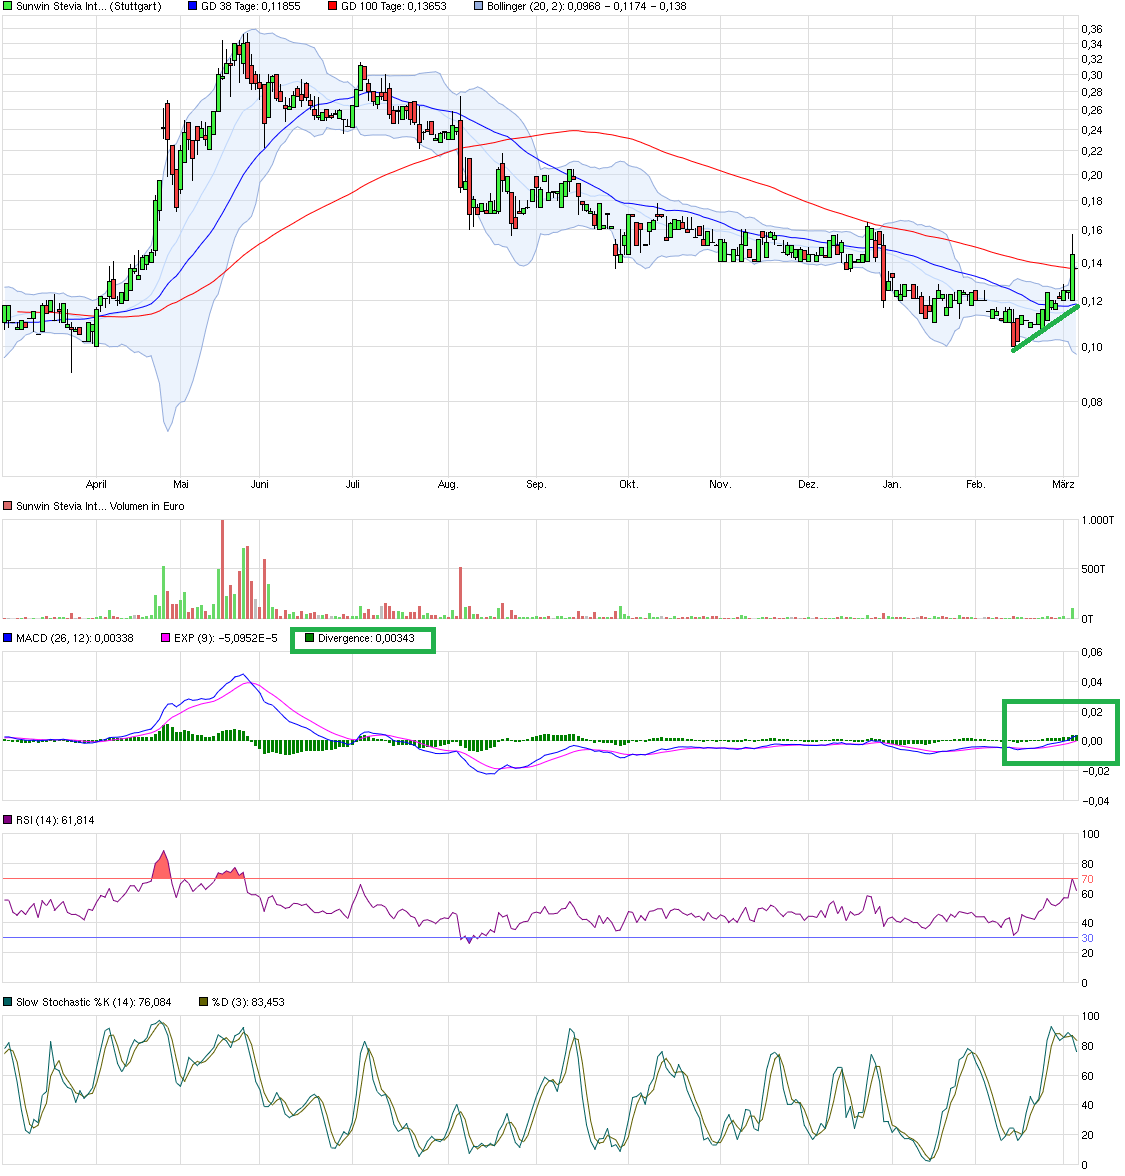Click the 0,20 value on the price axis
Viewport: 1125px width, 1176px height.
(x=1092, y=176)
